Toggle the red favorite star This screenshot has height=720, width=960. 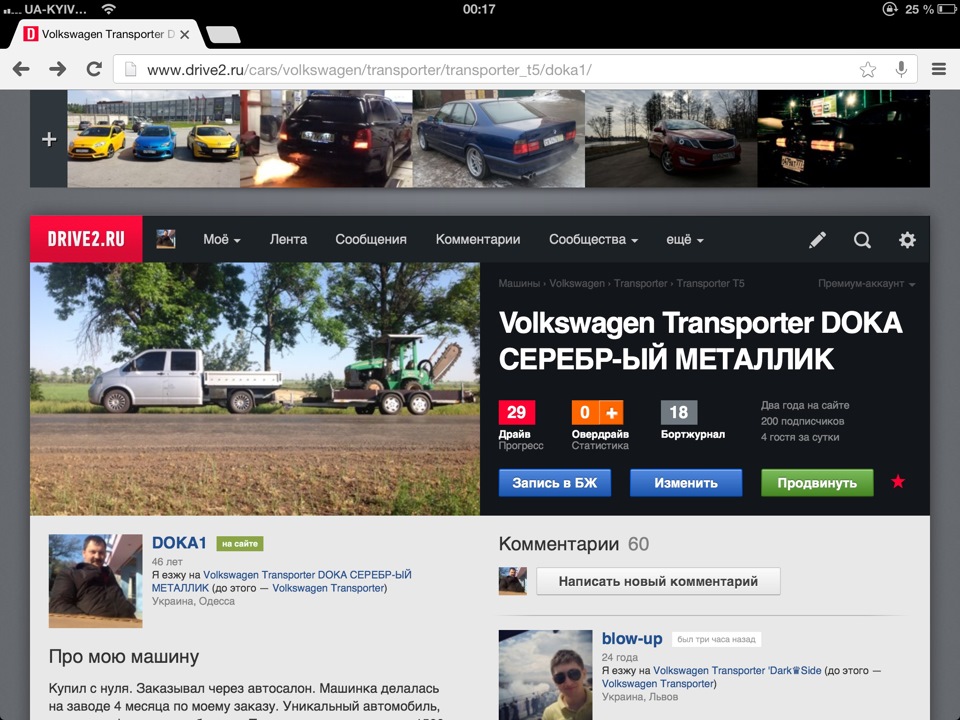click(898, 482)
